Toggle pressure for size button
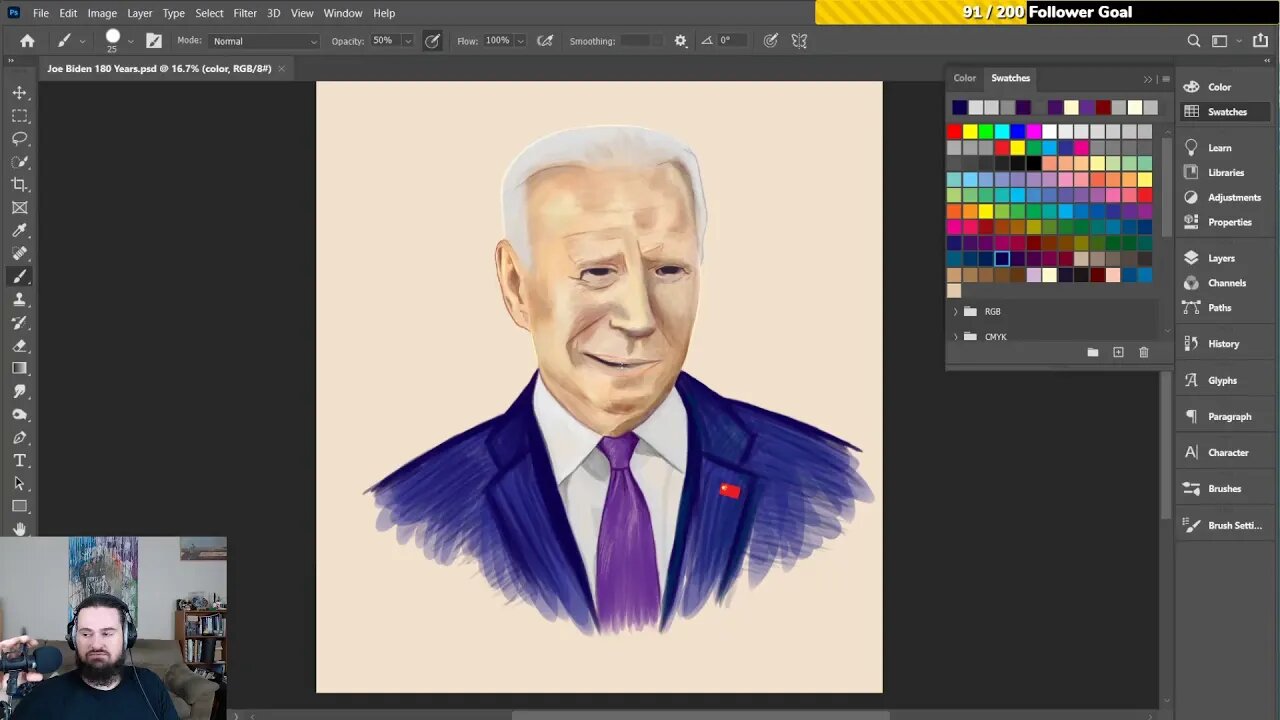 [770, 41]
